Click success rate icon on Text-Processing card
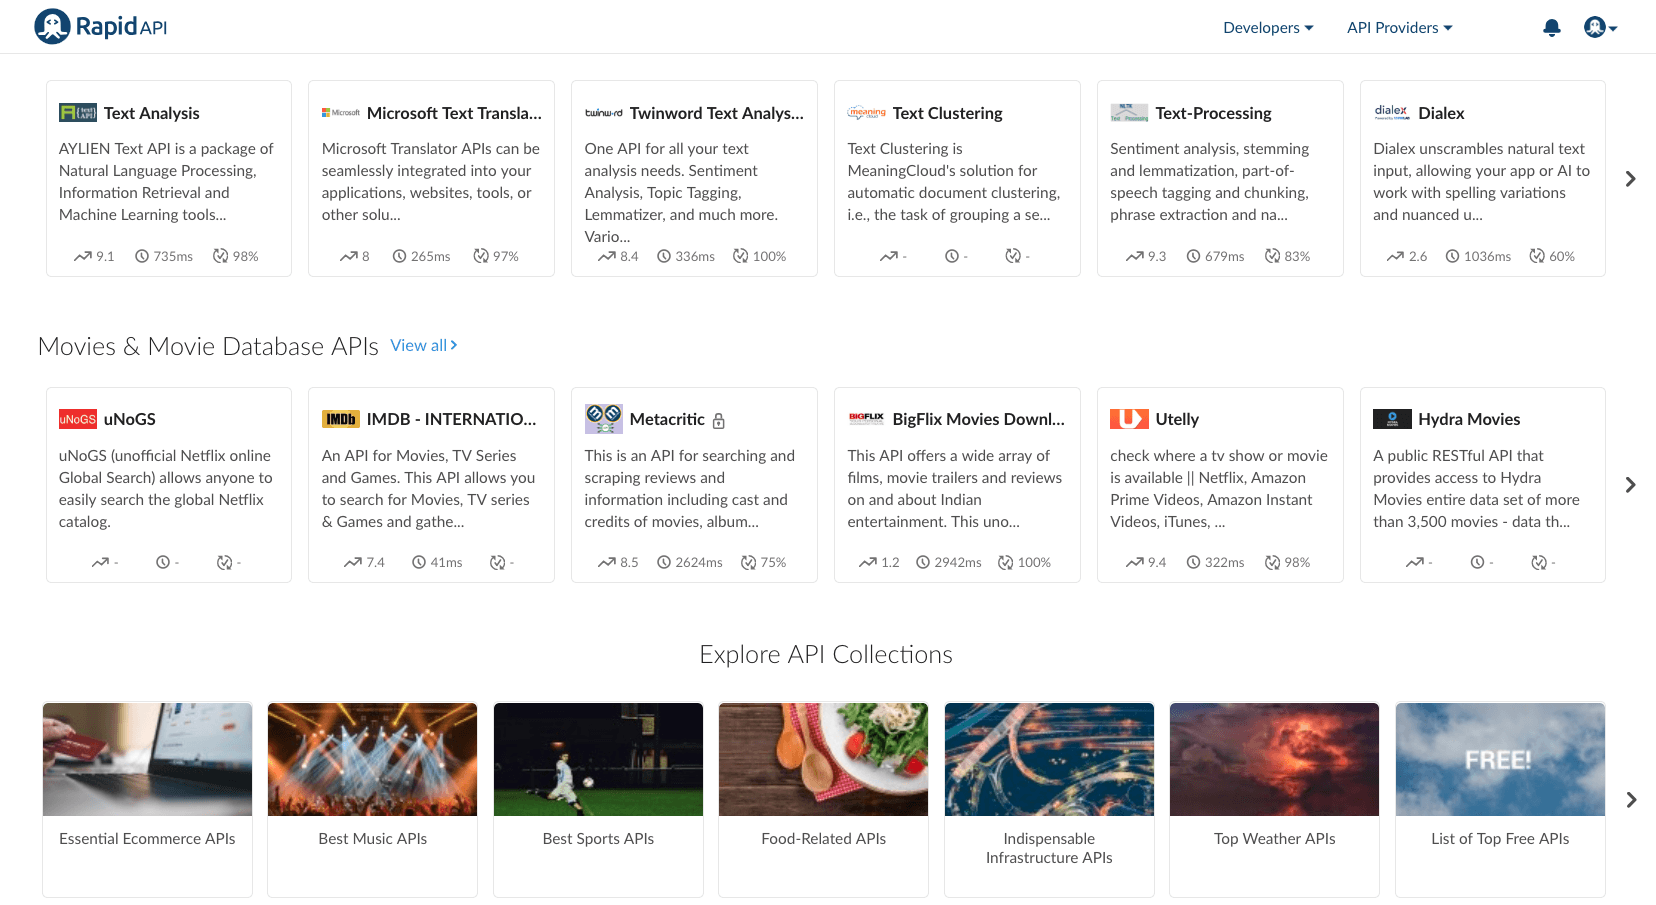This screenshot has height=905, width=1656. pyautogui.click(x=1272, y=256)
